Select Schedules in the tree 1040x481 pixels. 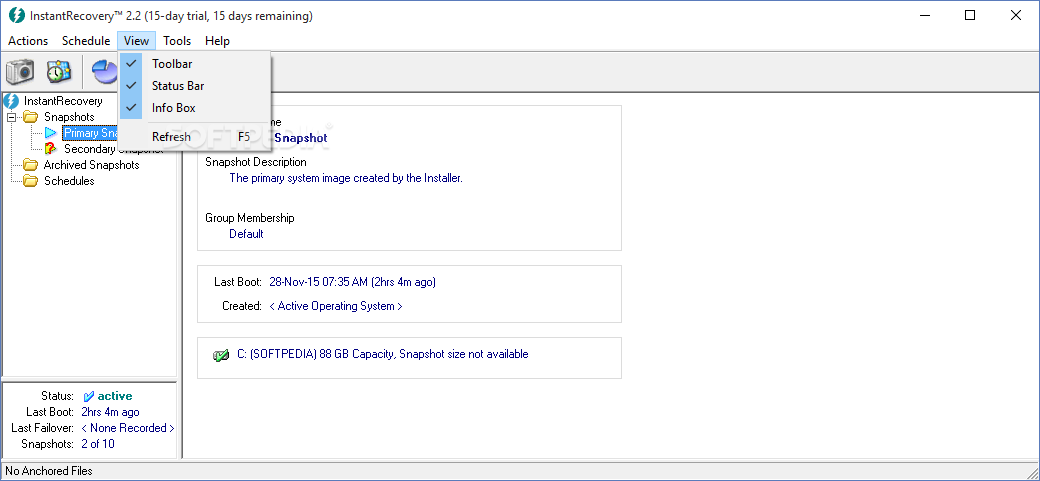69,180
